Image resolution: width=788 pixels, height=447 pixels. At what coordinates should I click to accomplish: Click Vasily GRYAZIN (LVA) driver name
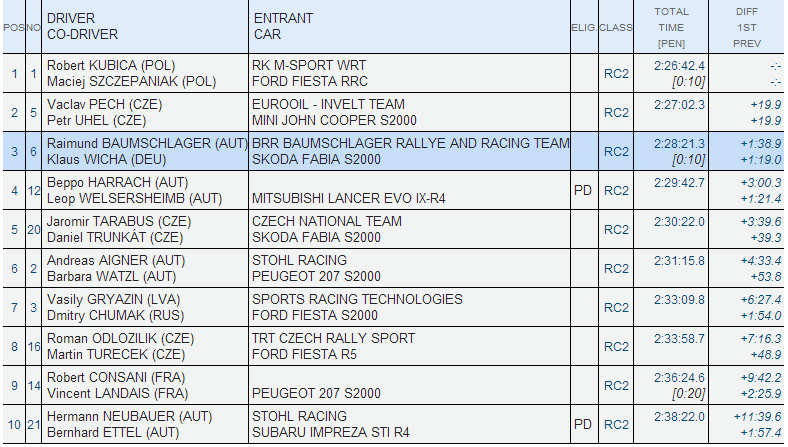coord(108,299)
